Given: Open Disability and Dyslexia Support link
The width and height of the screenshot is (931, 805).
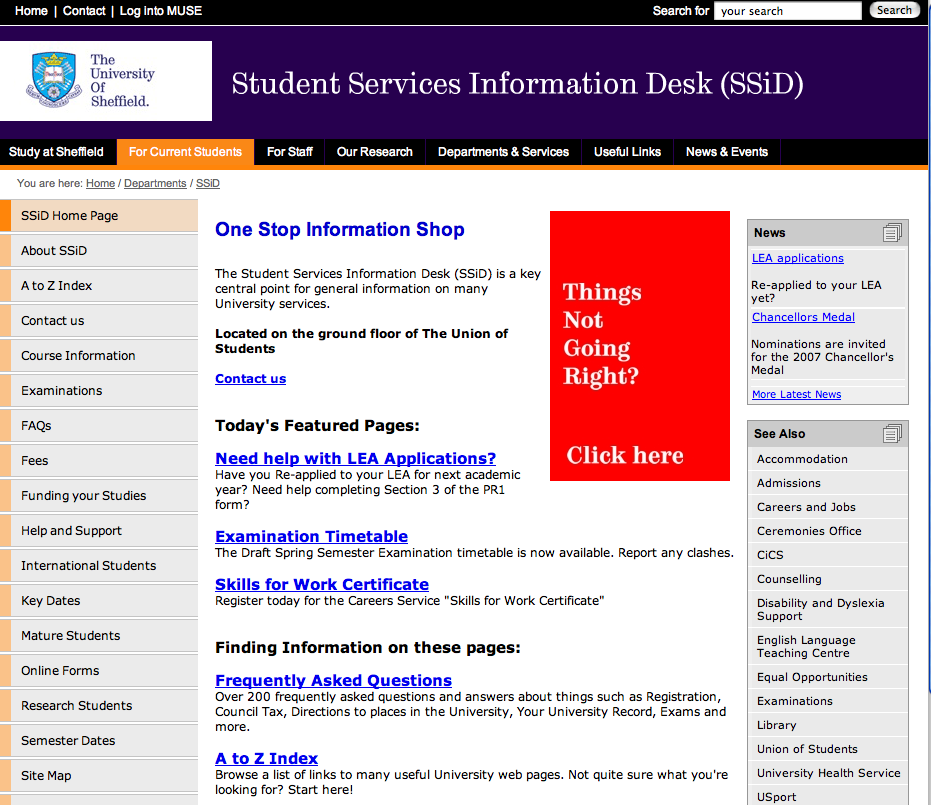Looking at the screenshot, I should (828, 610).
